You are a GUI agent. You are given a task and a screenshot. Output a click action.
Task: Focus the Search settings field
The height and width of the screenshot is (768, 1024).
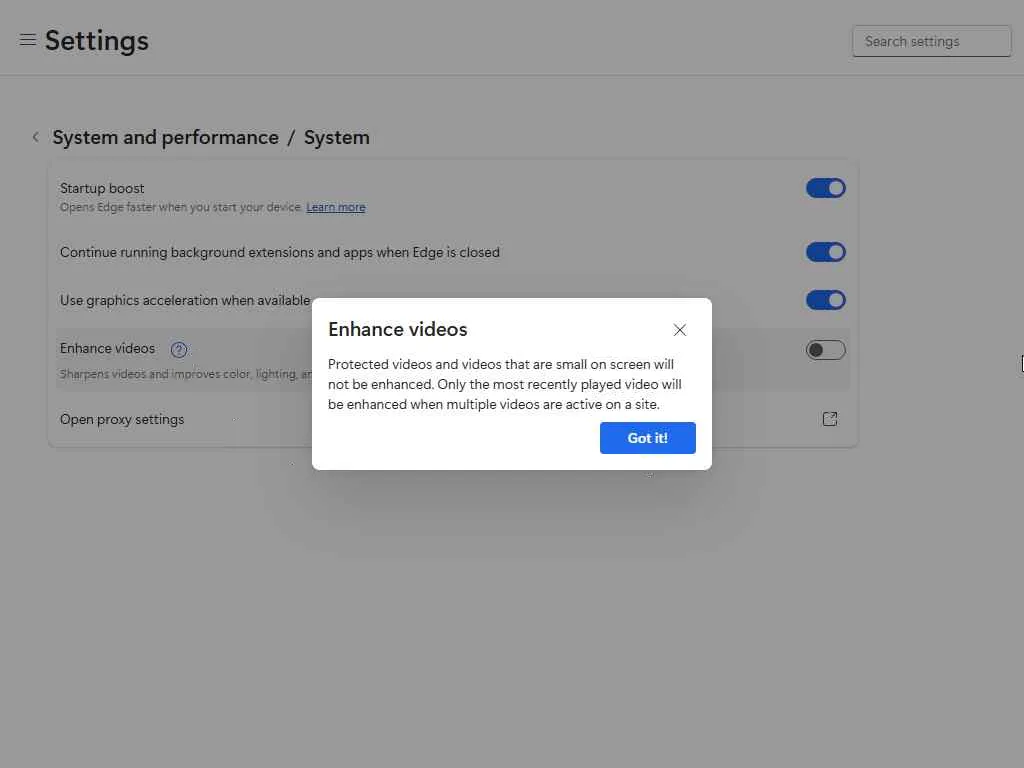click(x=931, y=41)
